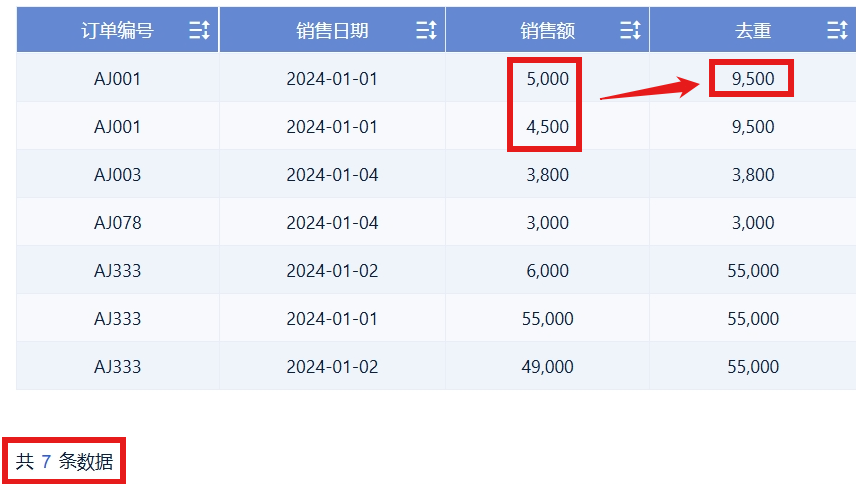This screenshot has height=487, width=856.
Task: Select the AJ078 order number cell
Action: pos(117,223)
